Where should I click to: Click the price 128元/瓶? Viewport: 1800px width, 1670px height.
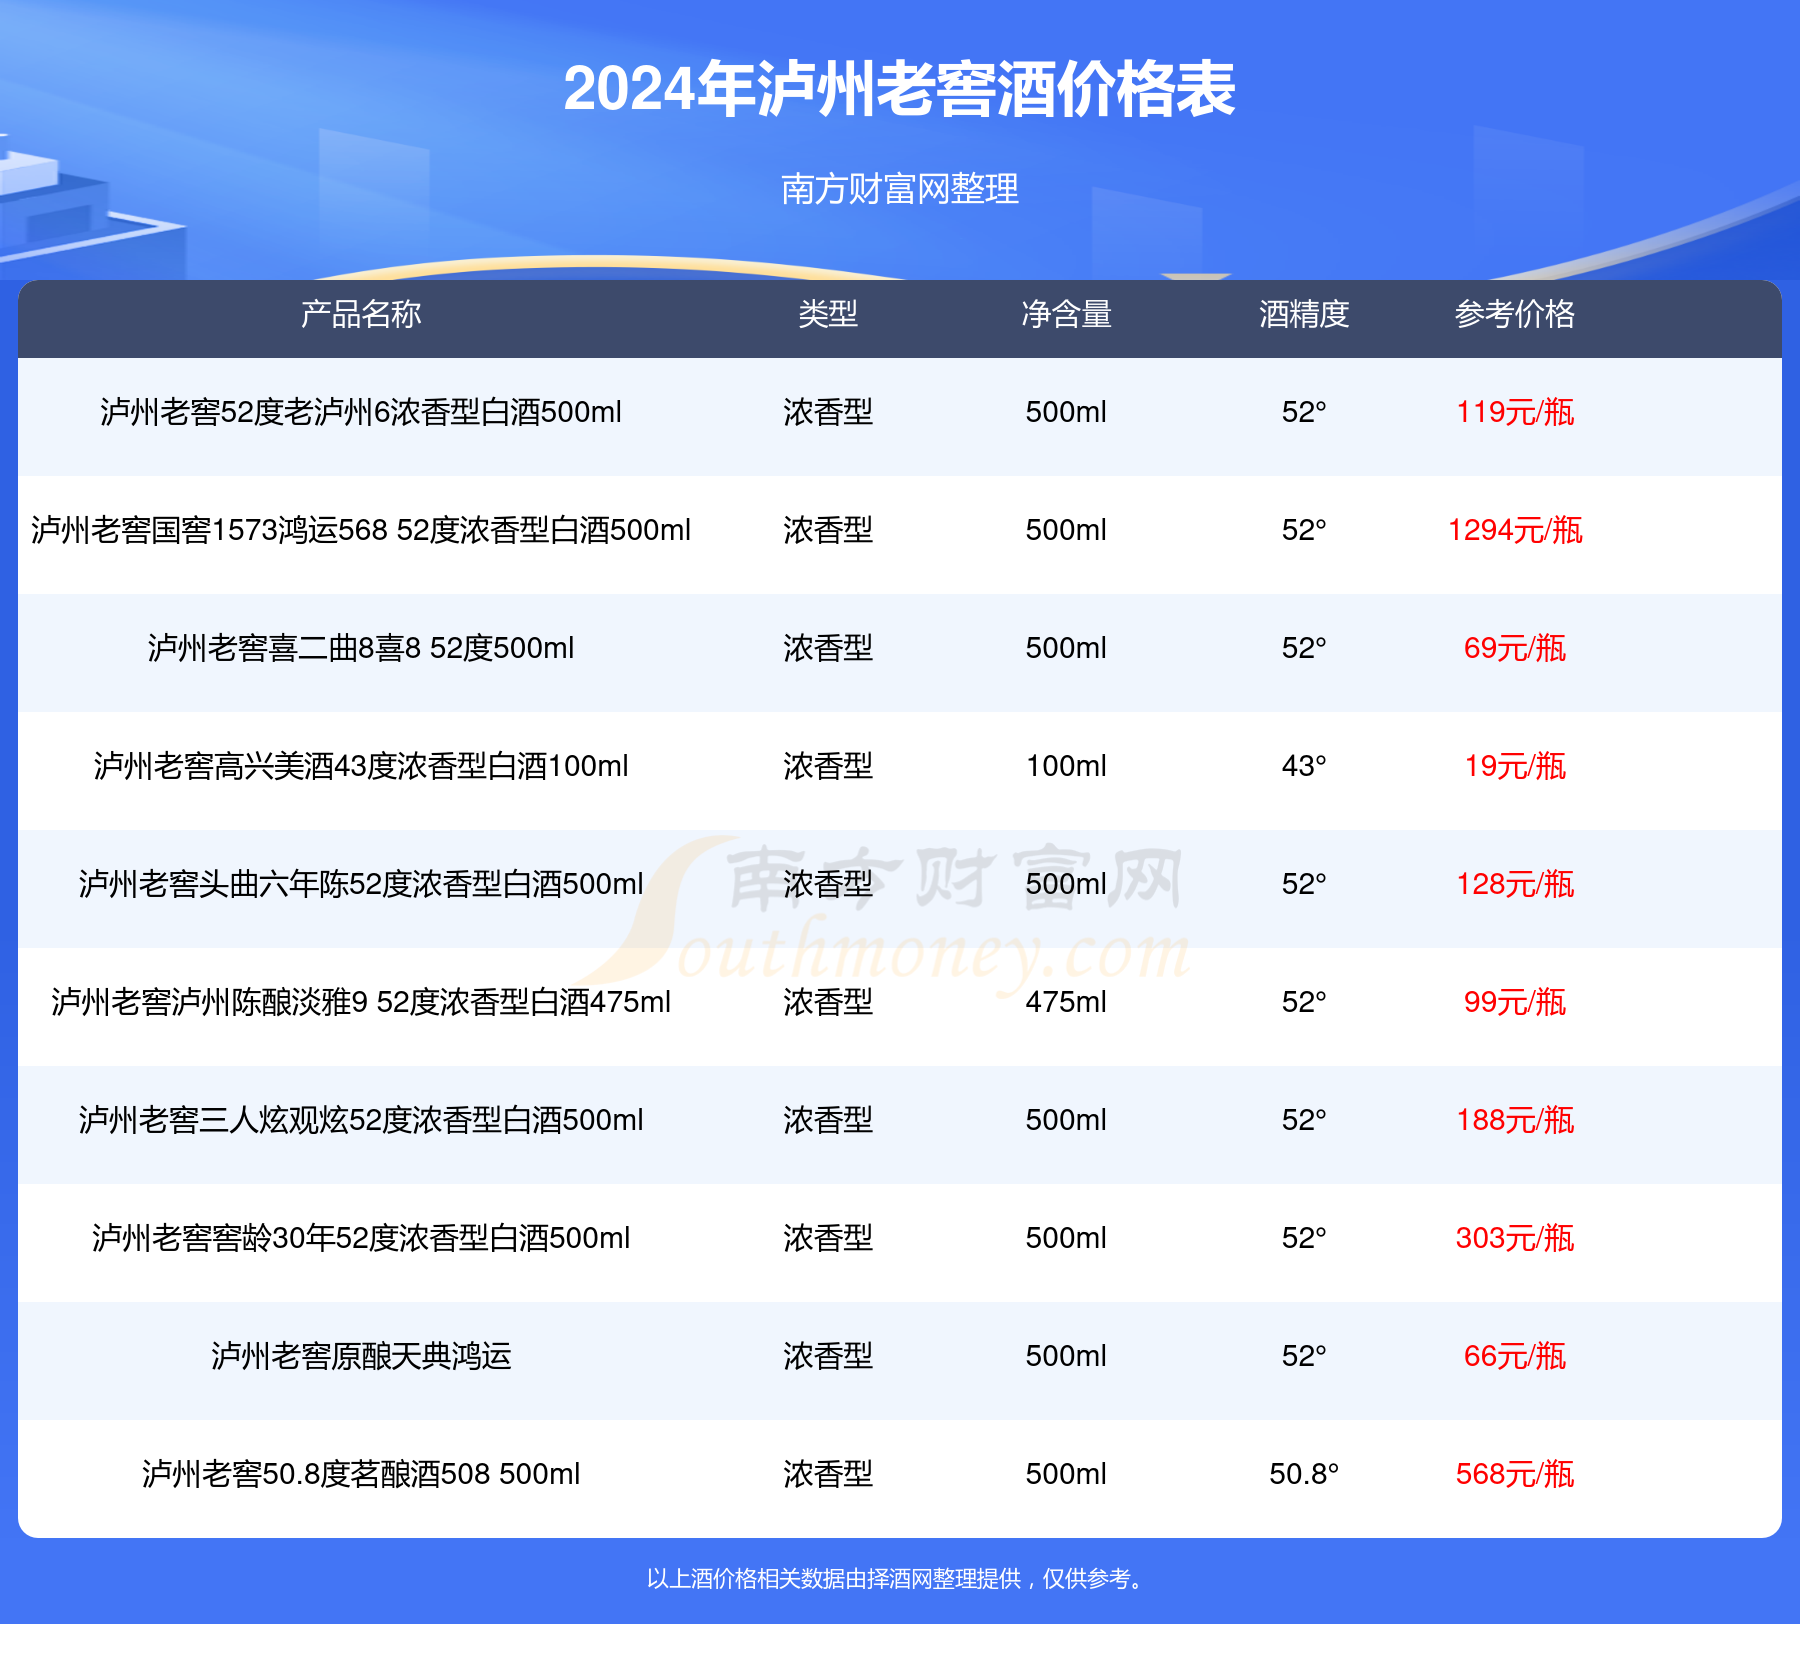click(1515, 884)
